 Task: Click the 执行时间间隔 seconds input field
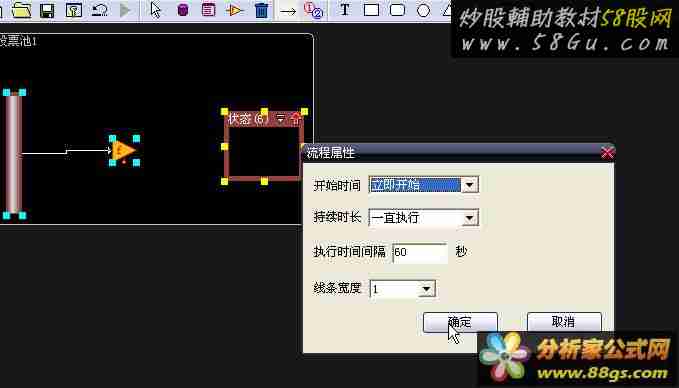click(x=420, y=252)
